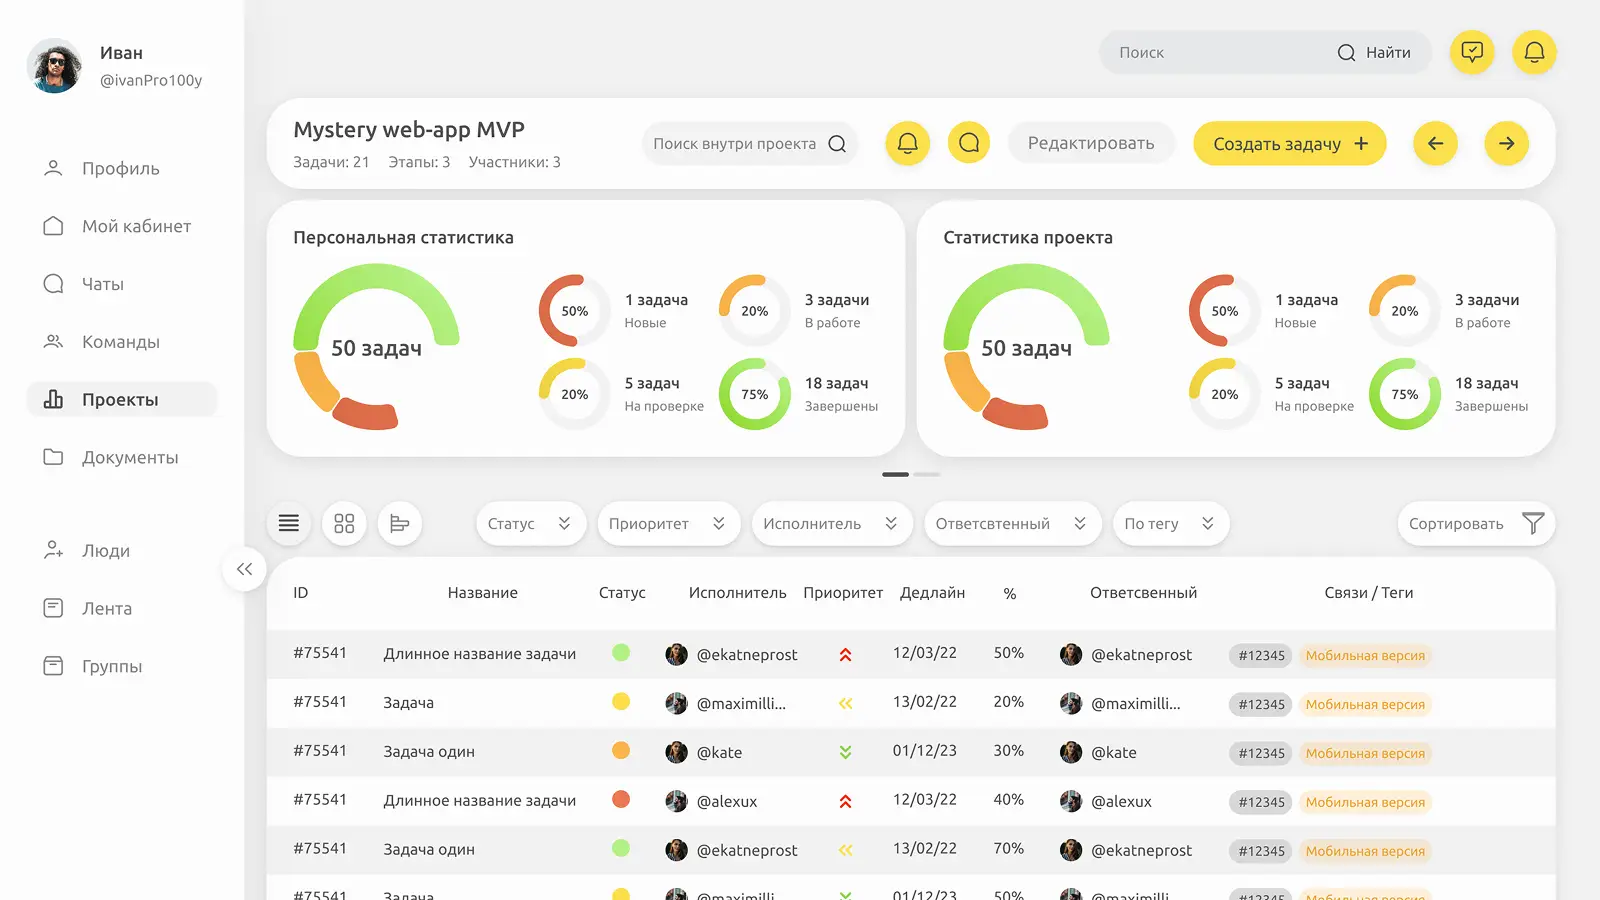This screenshot has width=1600, height=900.
Task: Select the list view layout icon
Action: pyautogui.click(x=288, y=523)
